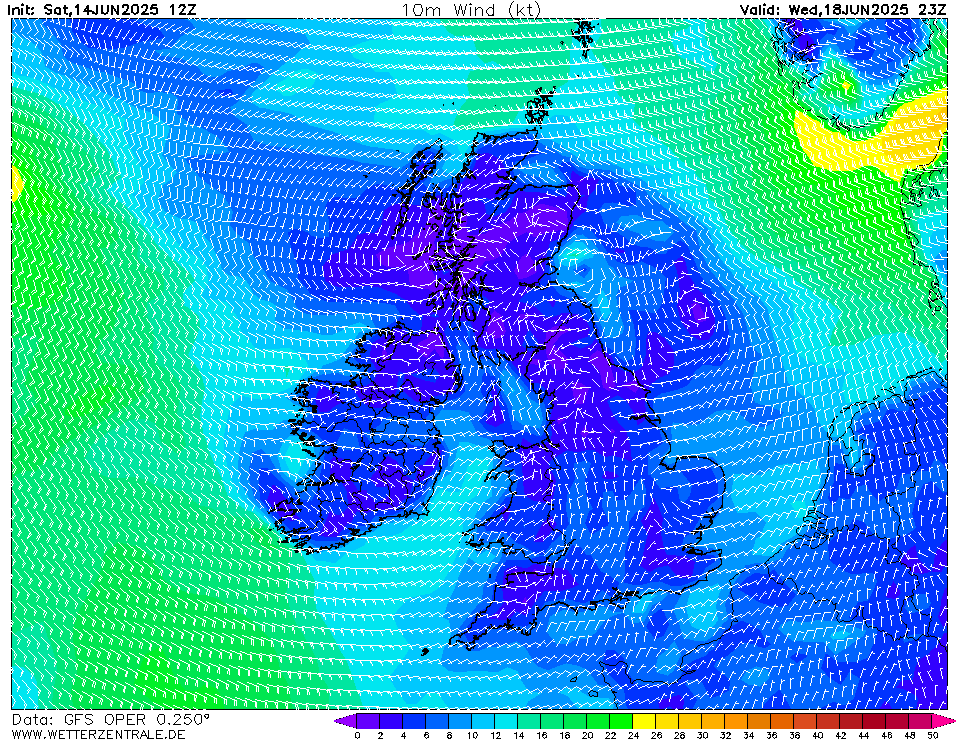
Task: Click the '30' label on the color scale
Action: pos(702,735)
